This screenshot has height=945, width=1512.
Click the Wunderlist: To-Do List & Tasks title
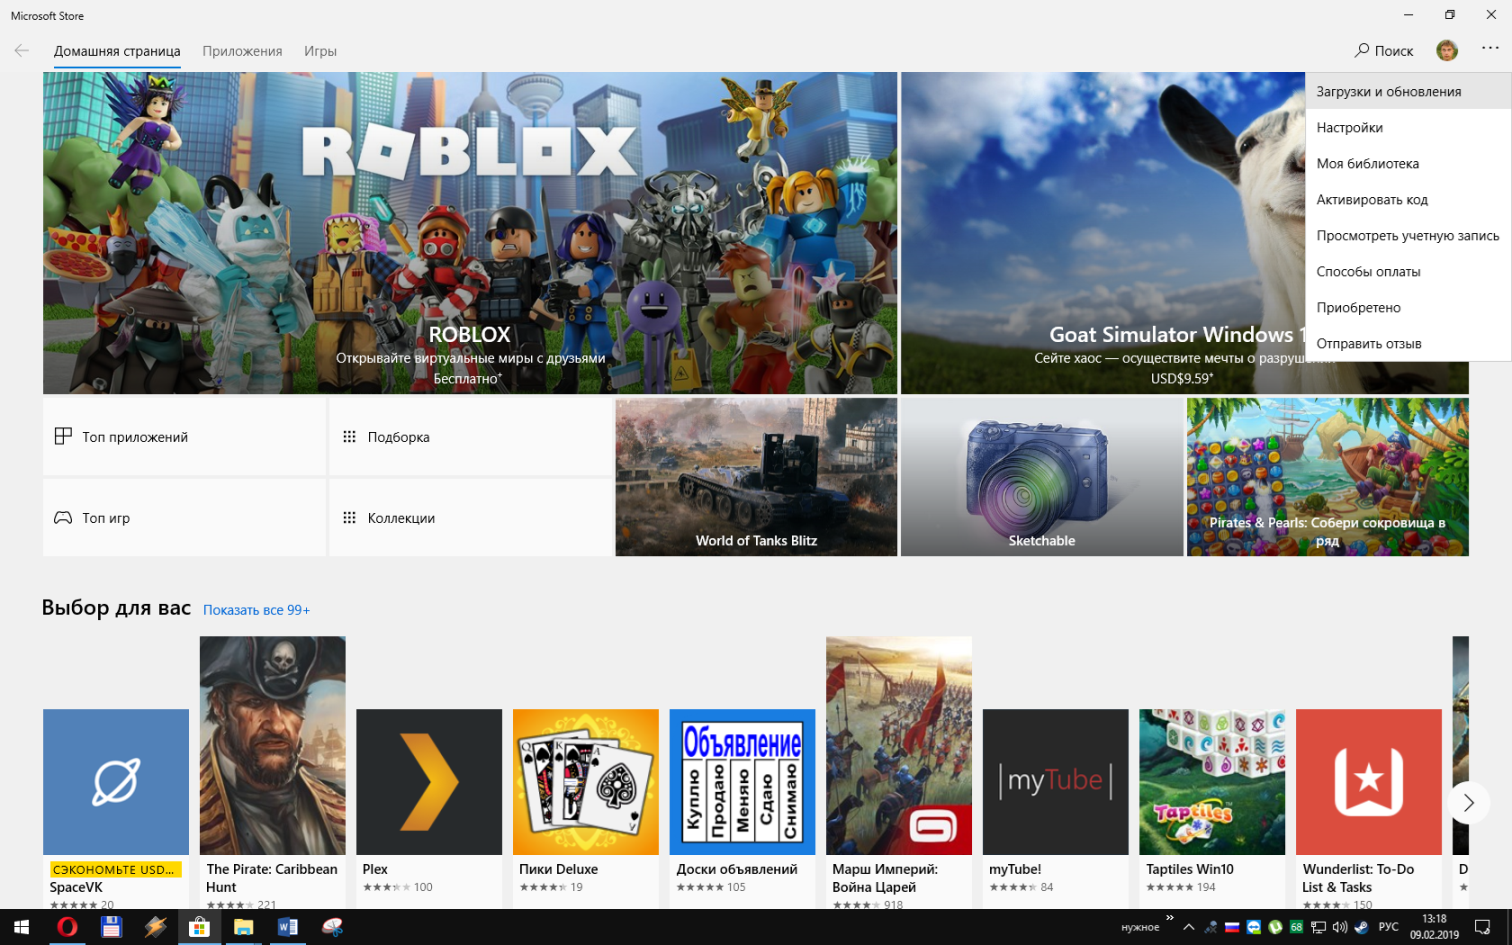[1358, 878]
